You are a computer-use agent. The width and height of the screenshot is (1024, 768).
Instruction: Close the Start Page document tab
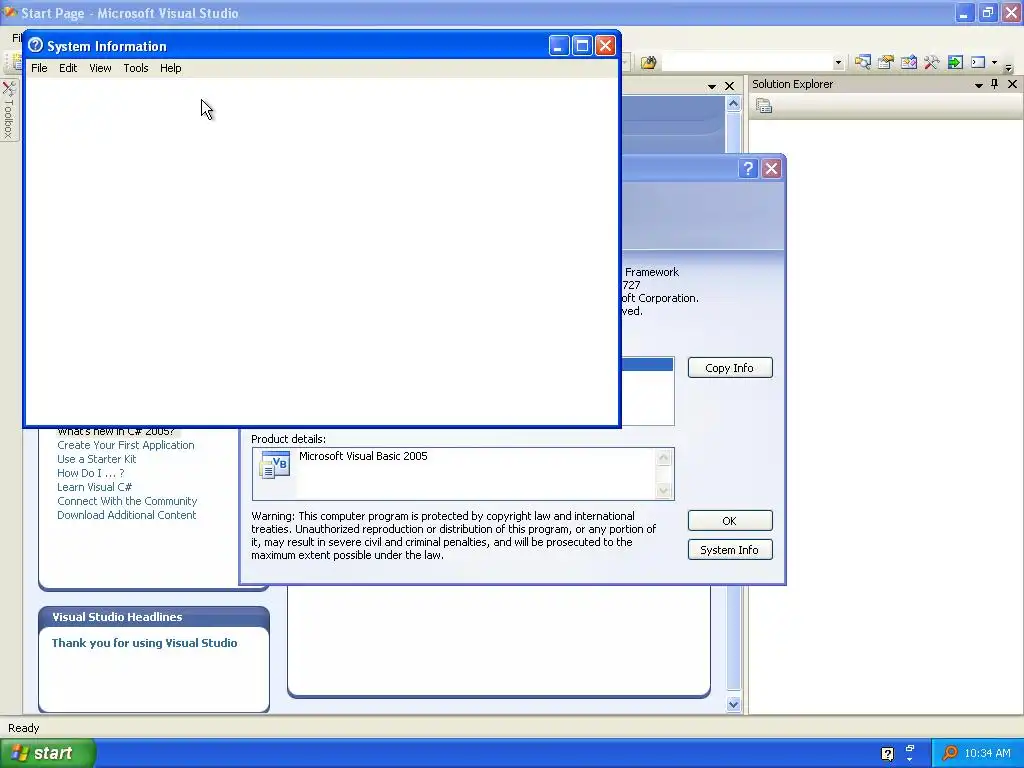729,86
